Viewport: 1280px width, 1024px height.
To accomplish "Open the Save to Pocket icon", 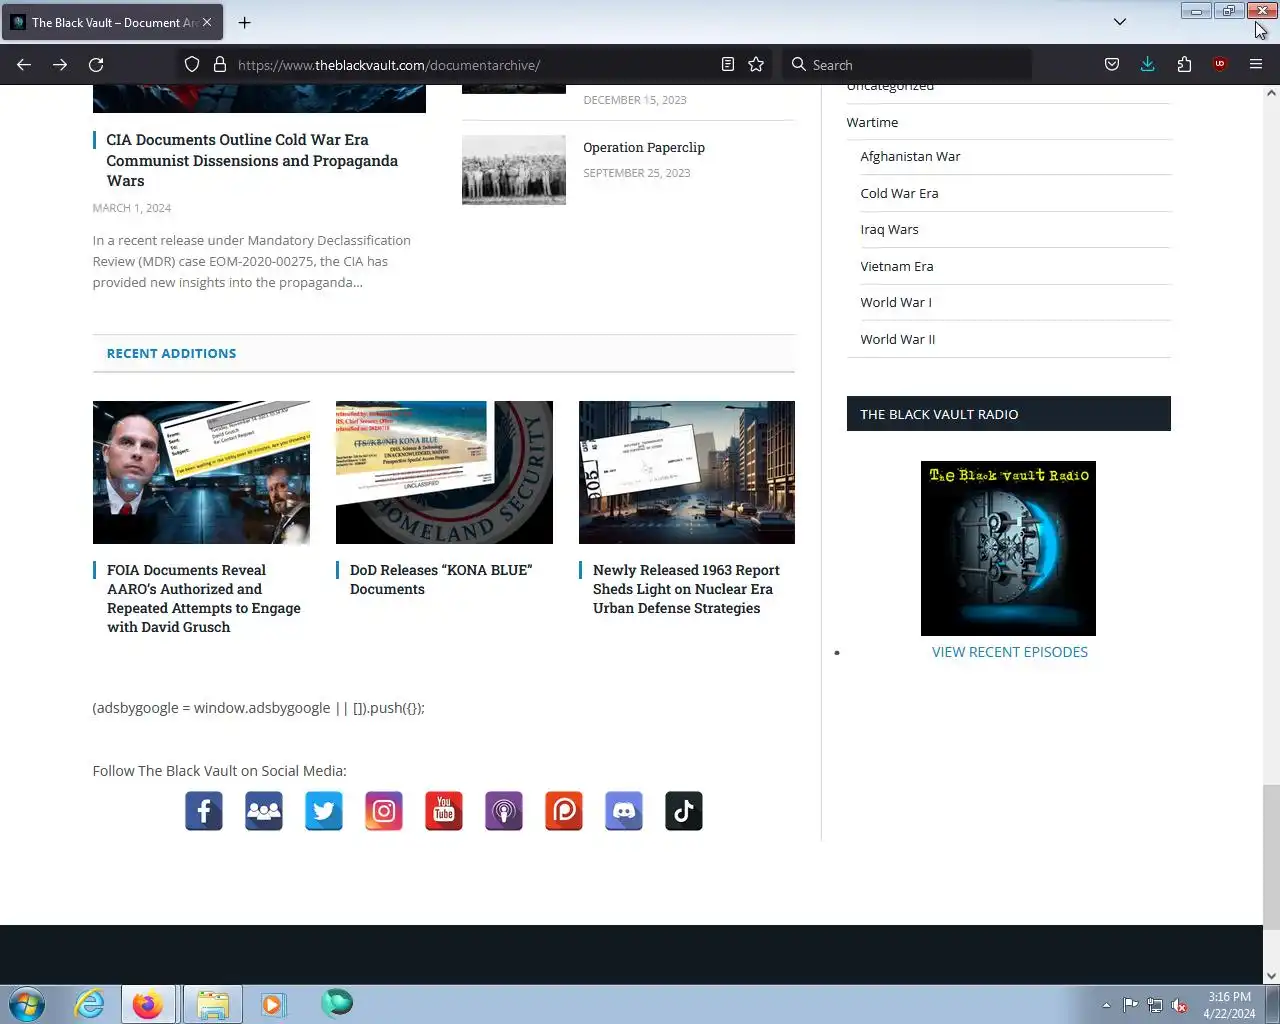I will [1112, 65].
